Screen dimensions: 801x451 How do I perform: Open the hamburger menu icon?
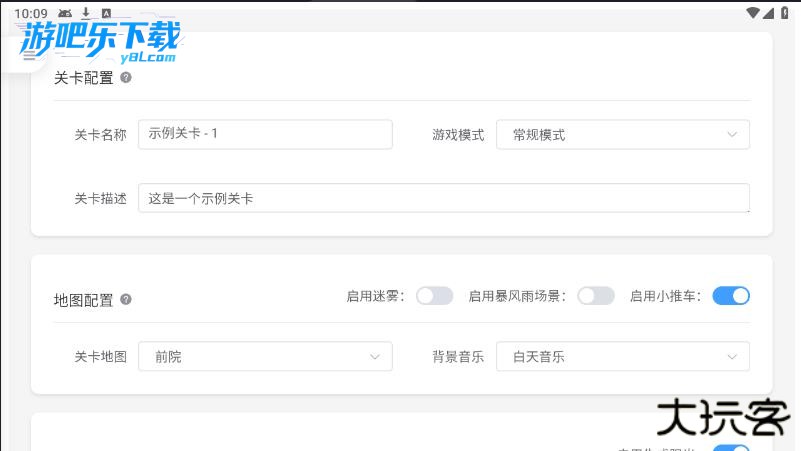tap(30, 56)
